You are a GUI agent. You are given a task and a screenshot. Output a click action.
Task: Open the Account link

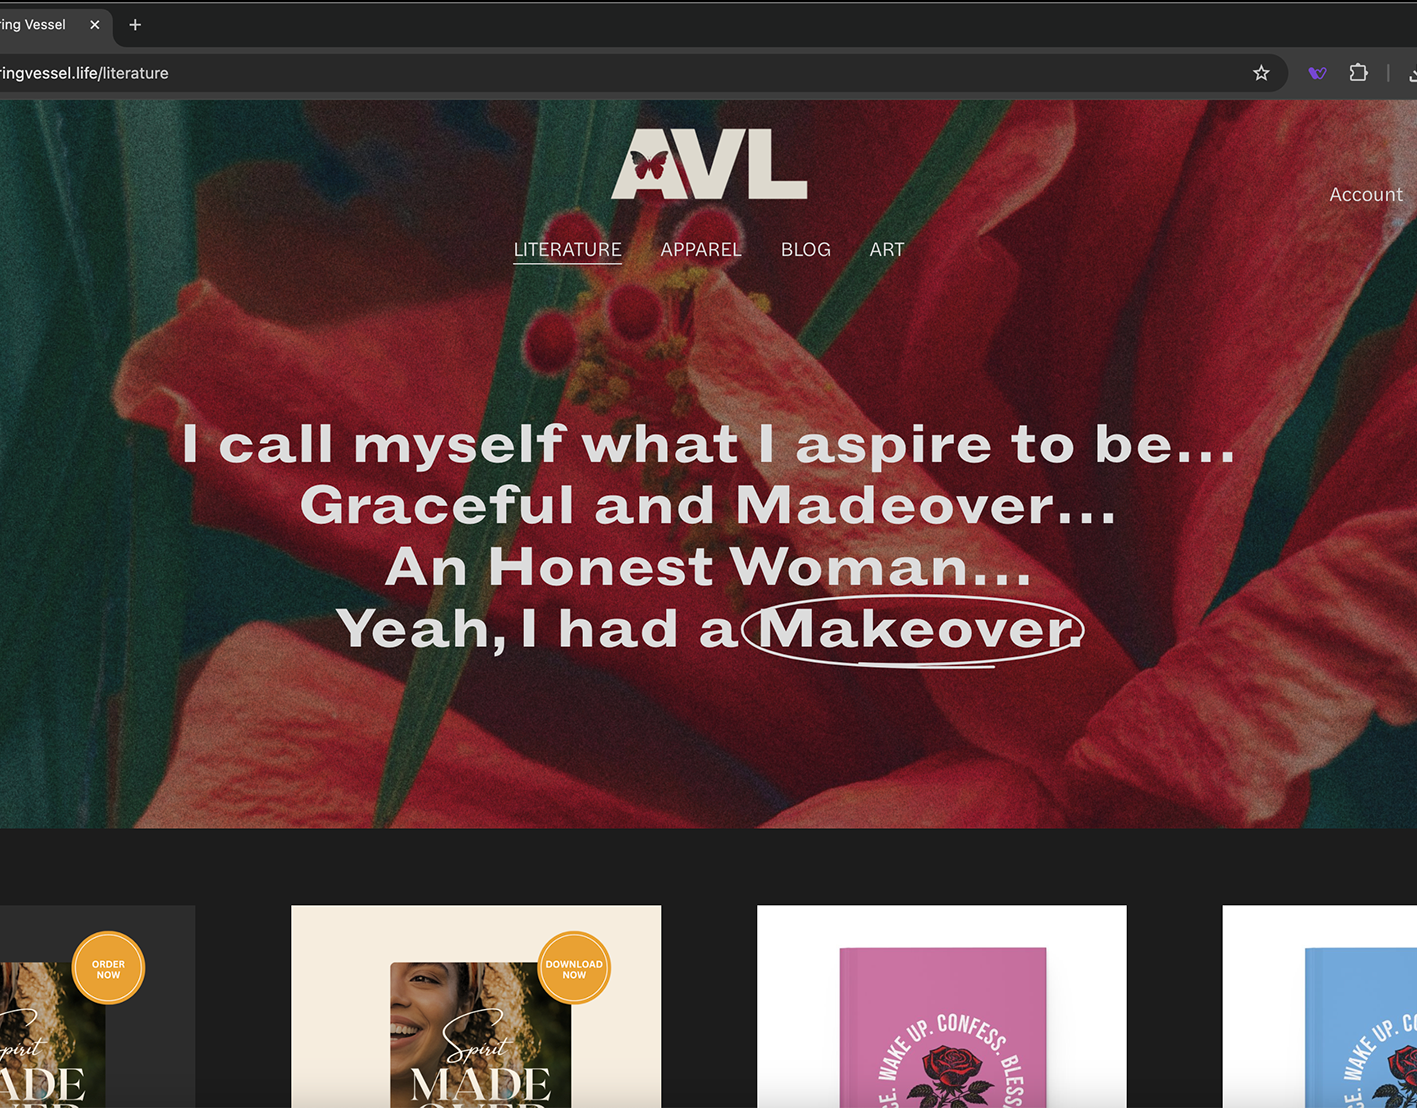1366,195
